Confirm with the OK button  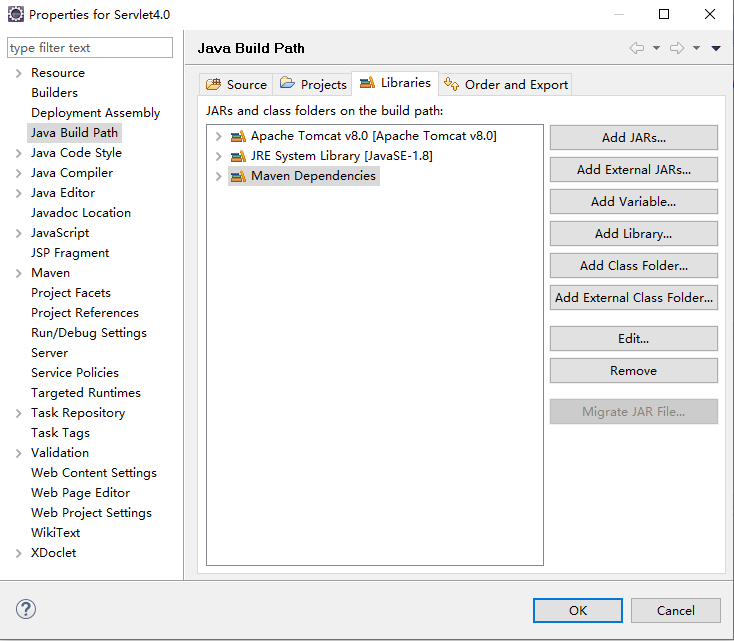click(x=578, y=610)
